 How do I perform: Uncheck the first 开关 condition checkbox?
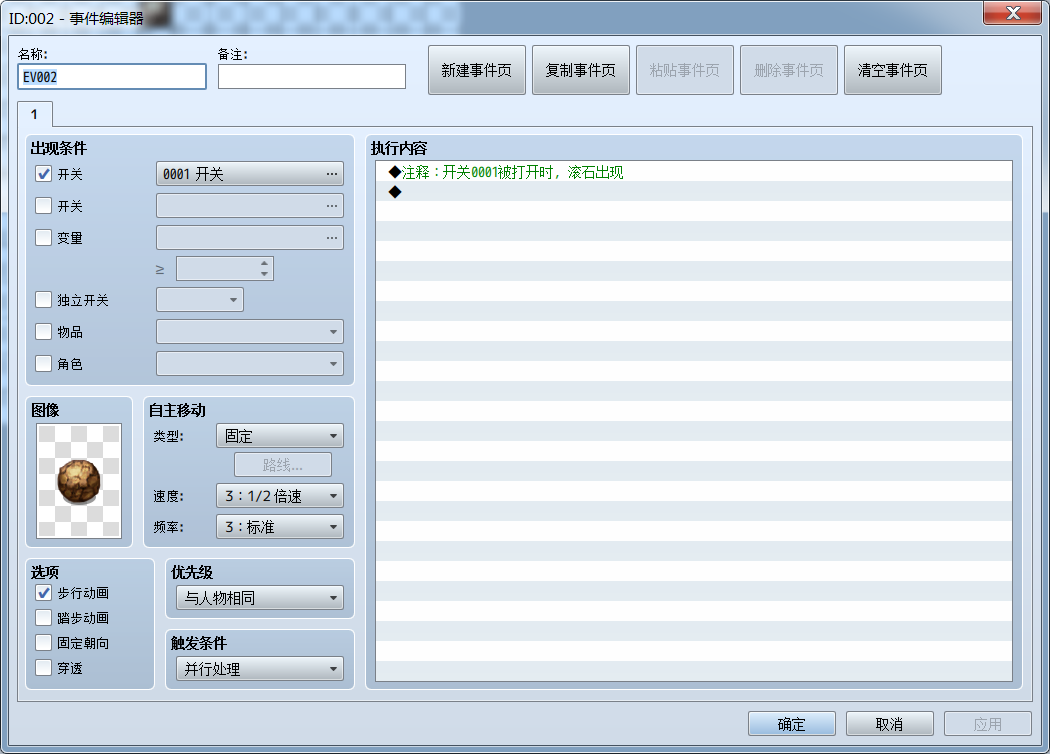pos(44,174)
